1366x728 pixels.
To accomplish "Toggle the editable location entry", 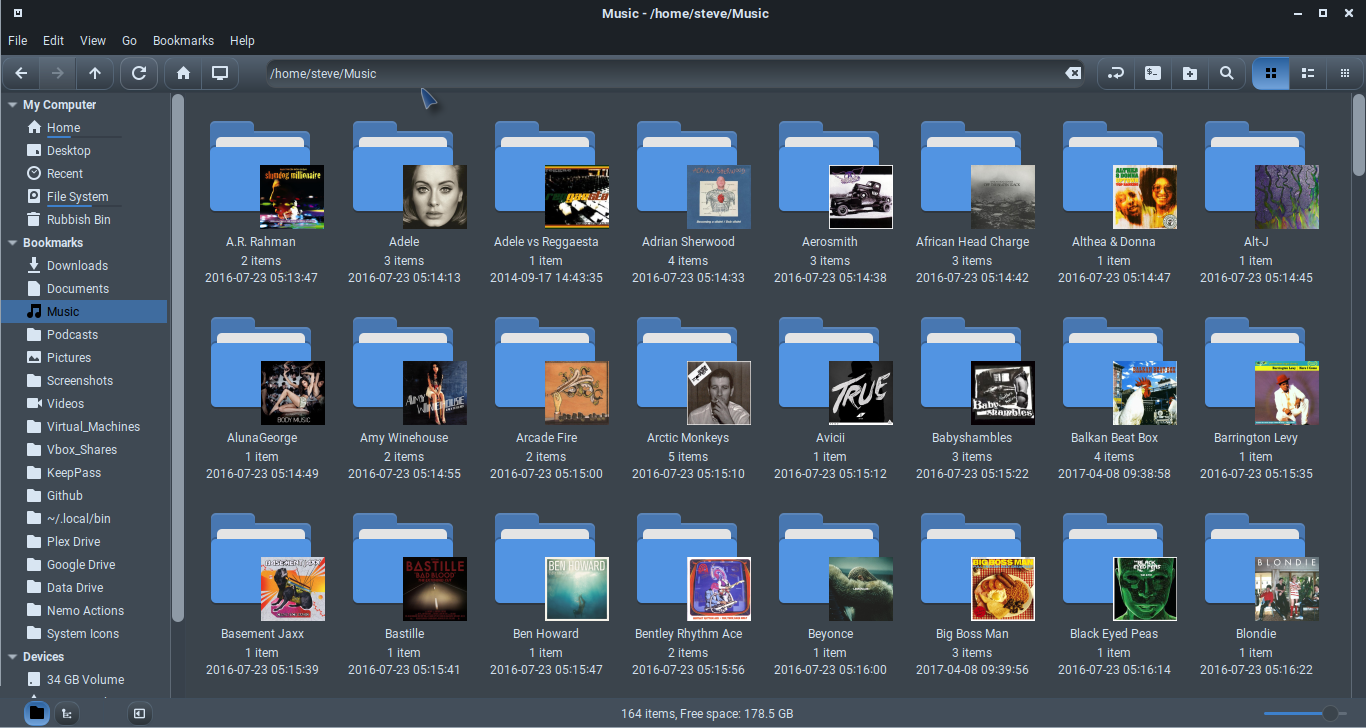I will 1115,73.
